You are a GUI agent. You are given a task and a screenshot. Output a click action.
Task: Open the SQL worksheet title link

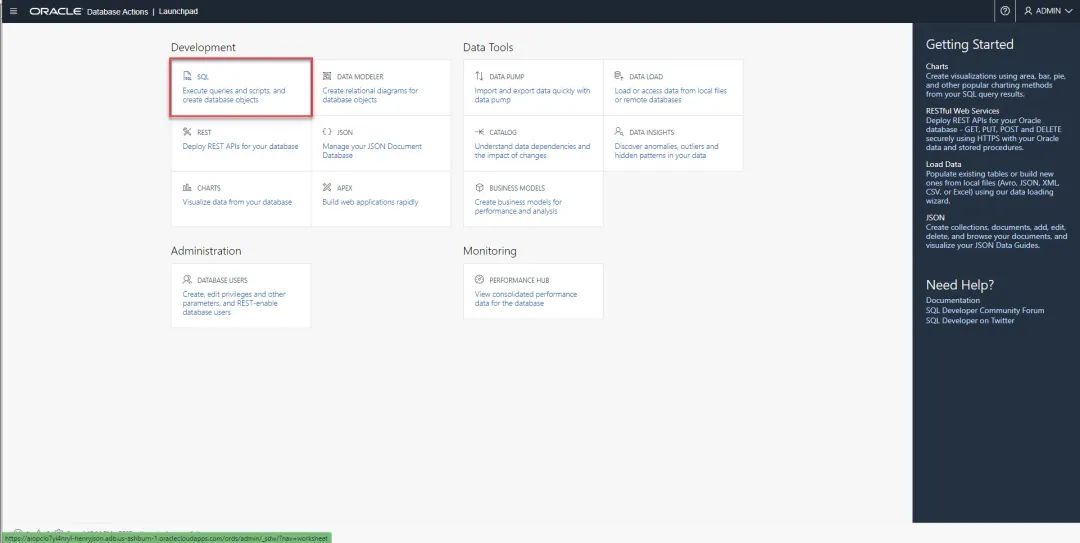[202, 77]
